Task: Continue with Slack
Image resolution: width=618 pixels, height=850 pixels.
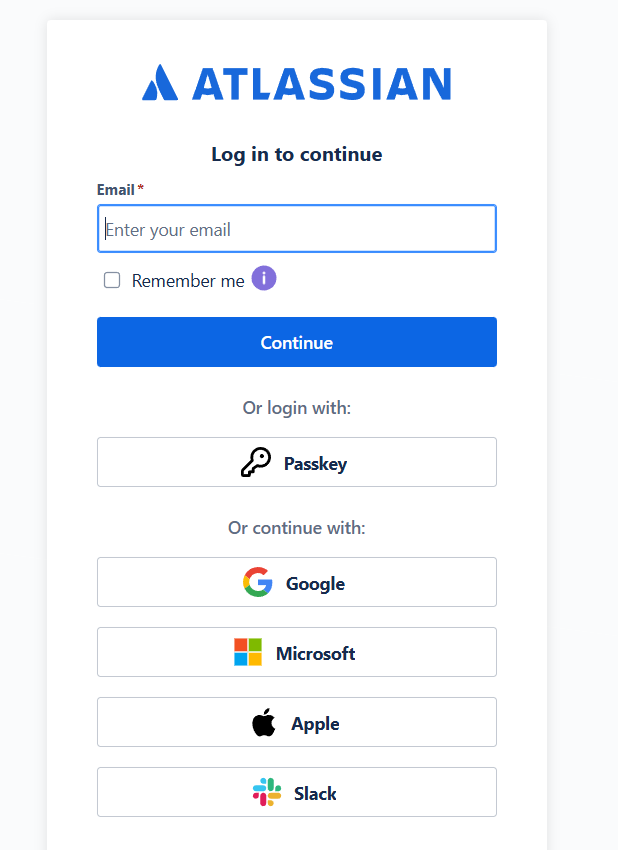Action: (296, 792)
